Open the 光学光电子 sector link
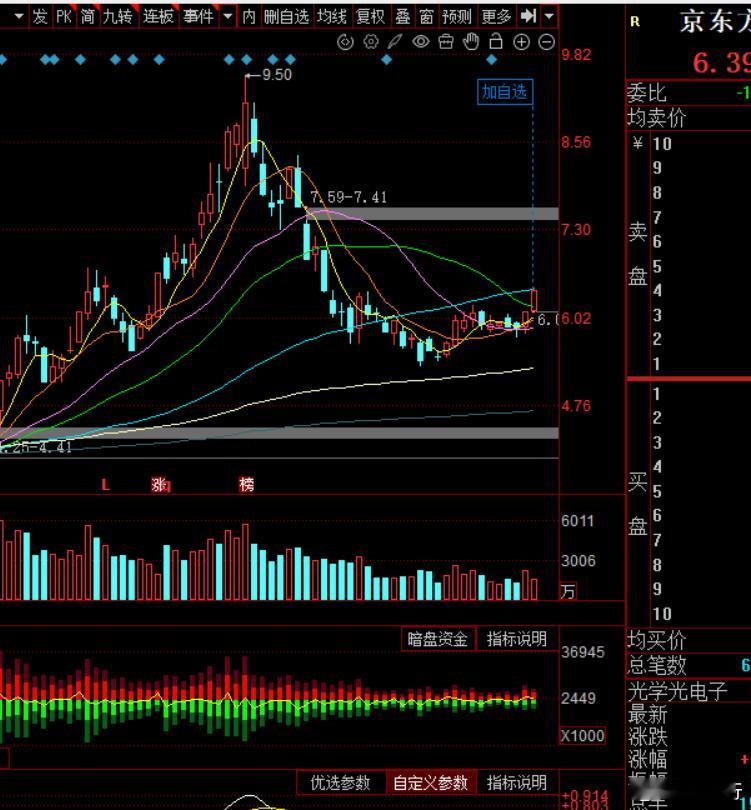Screen dimensions: 751x810 tap(677, 691)
